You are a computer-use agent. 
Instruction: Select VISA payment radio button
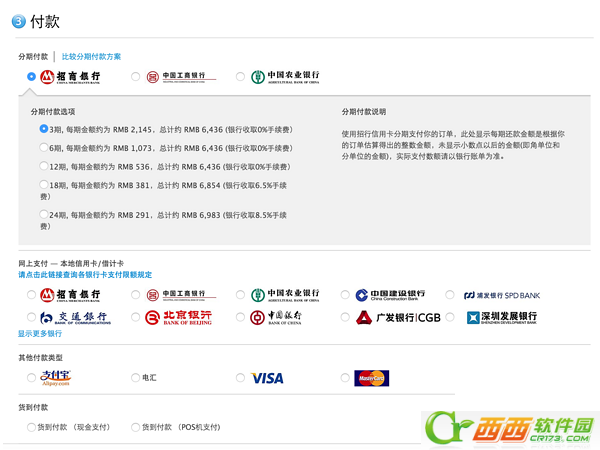pyautogui.click(x=240, y=378)
